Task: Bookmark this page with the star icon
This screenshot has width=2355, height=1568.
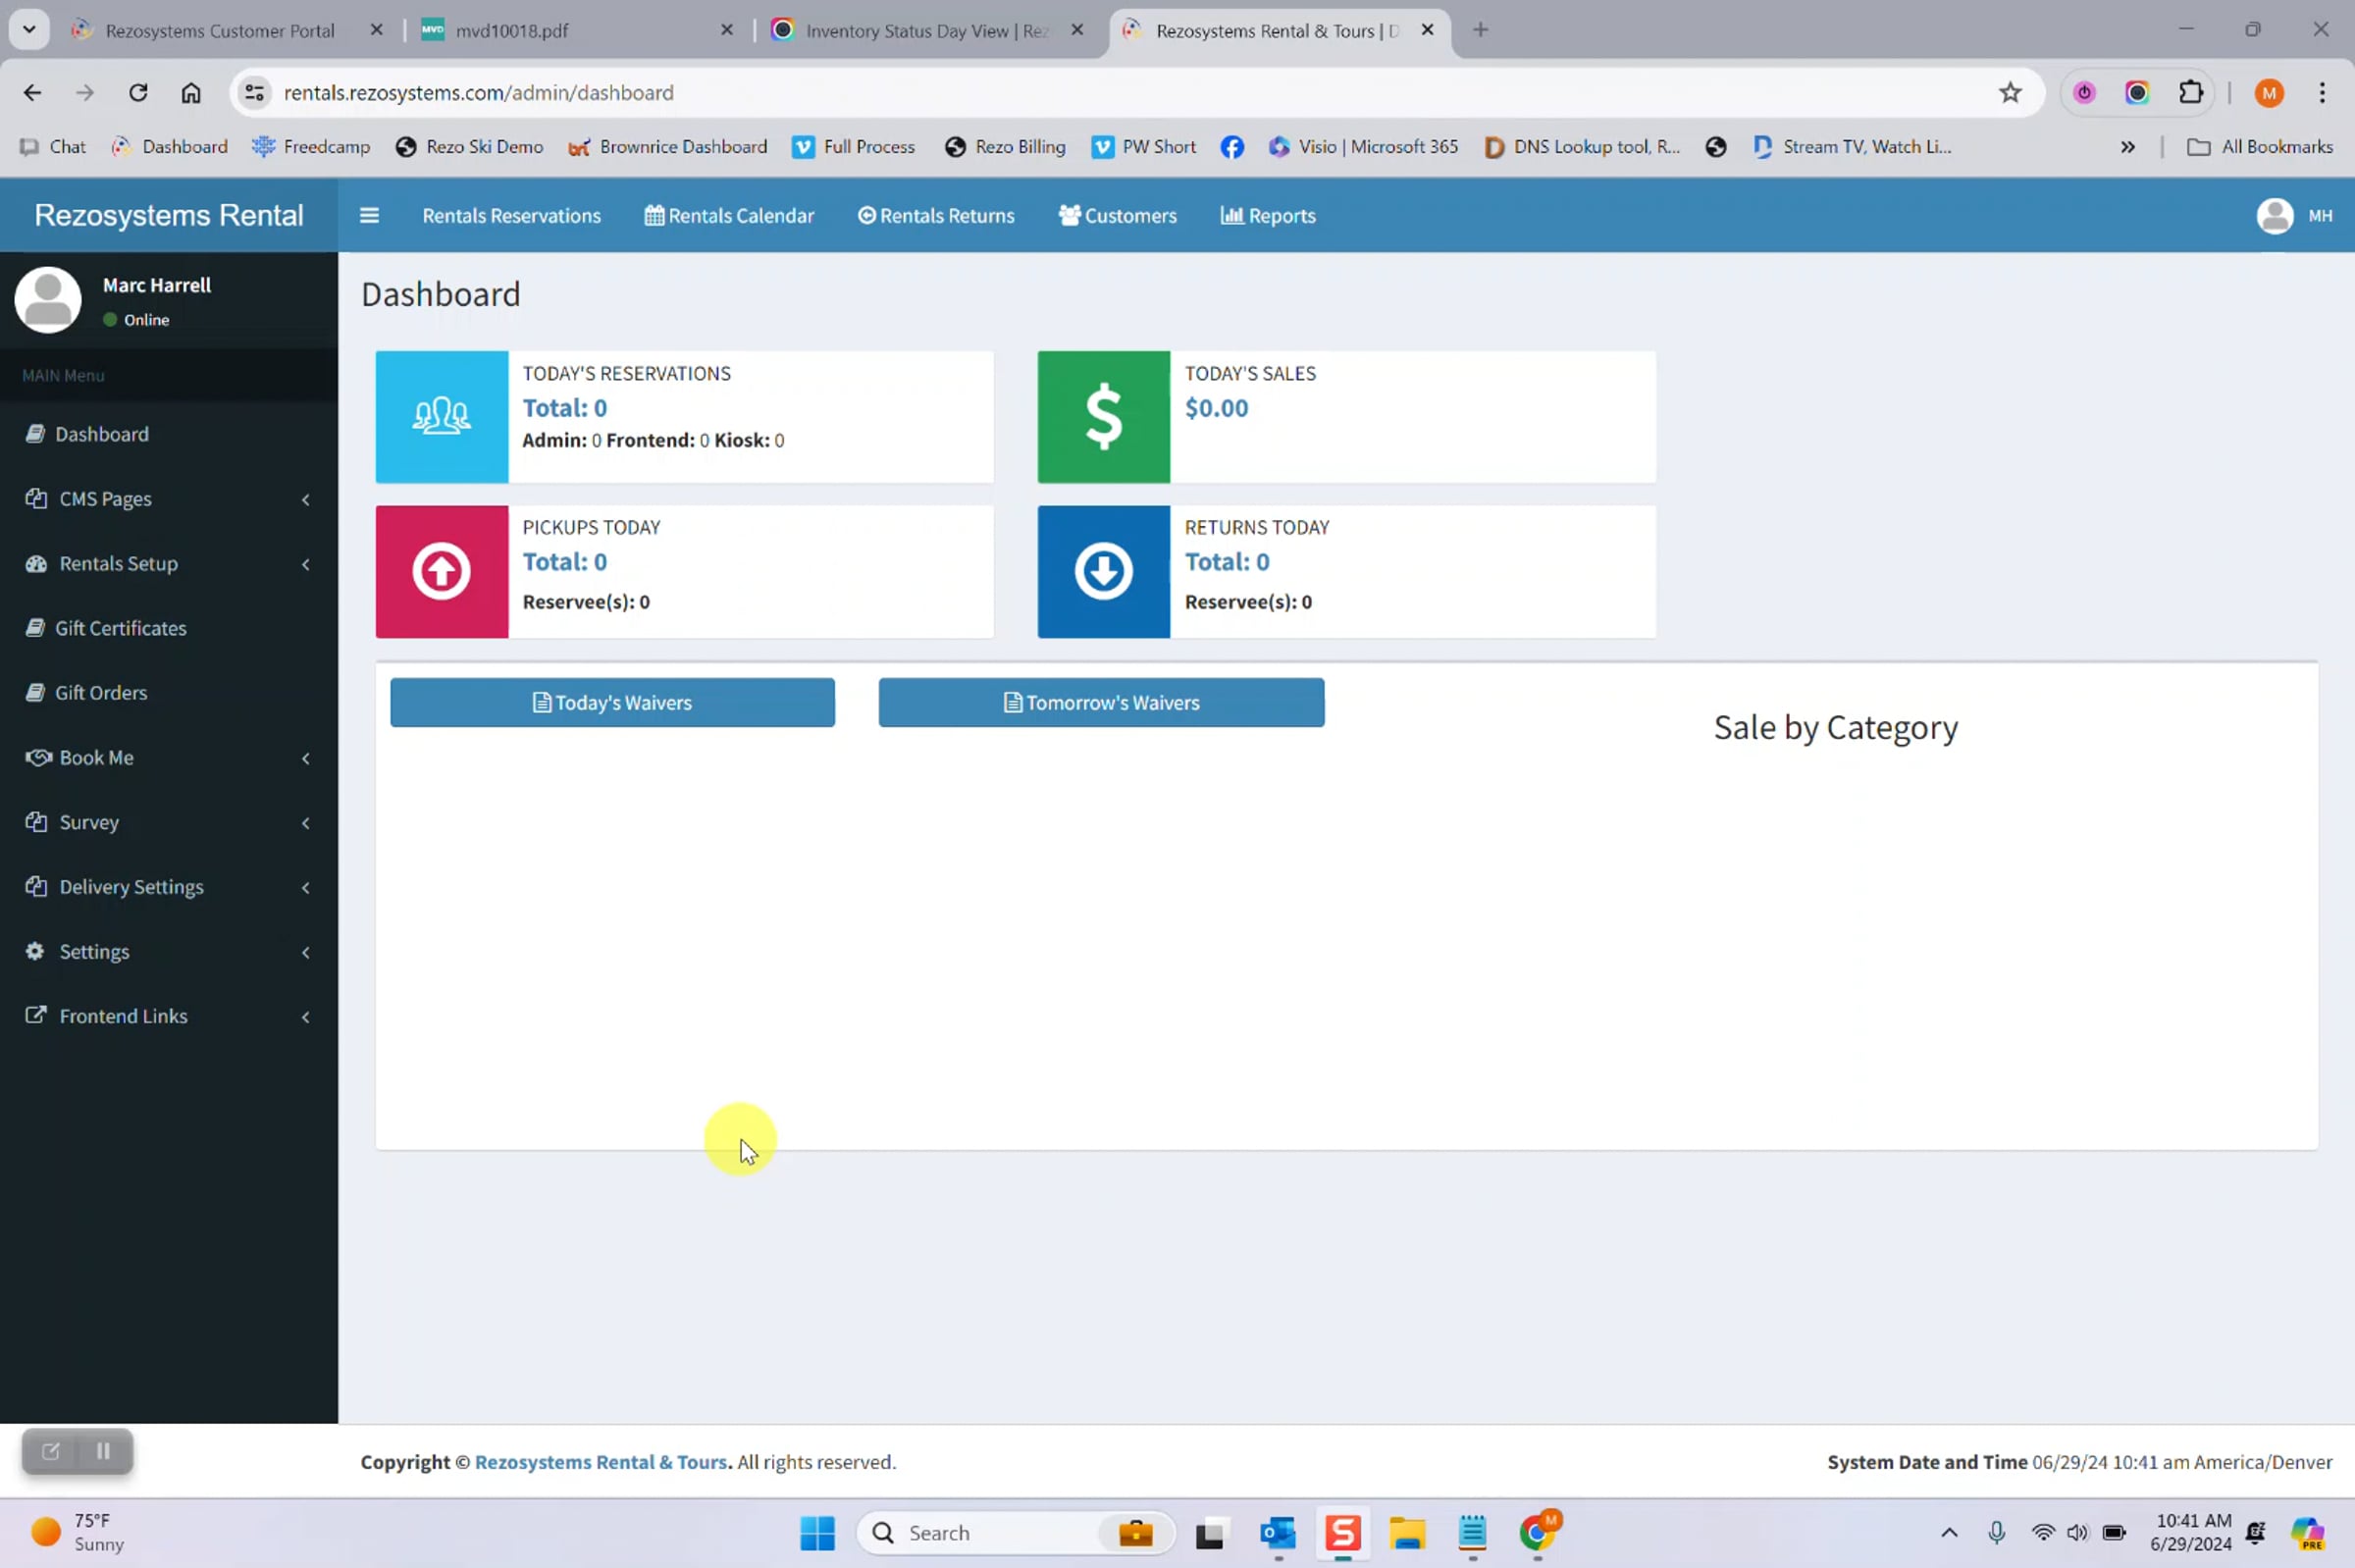Action: tap(2009, 92)
